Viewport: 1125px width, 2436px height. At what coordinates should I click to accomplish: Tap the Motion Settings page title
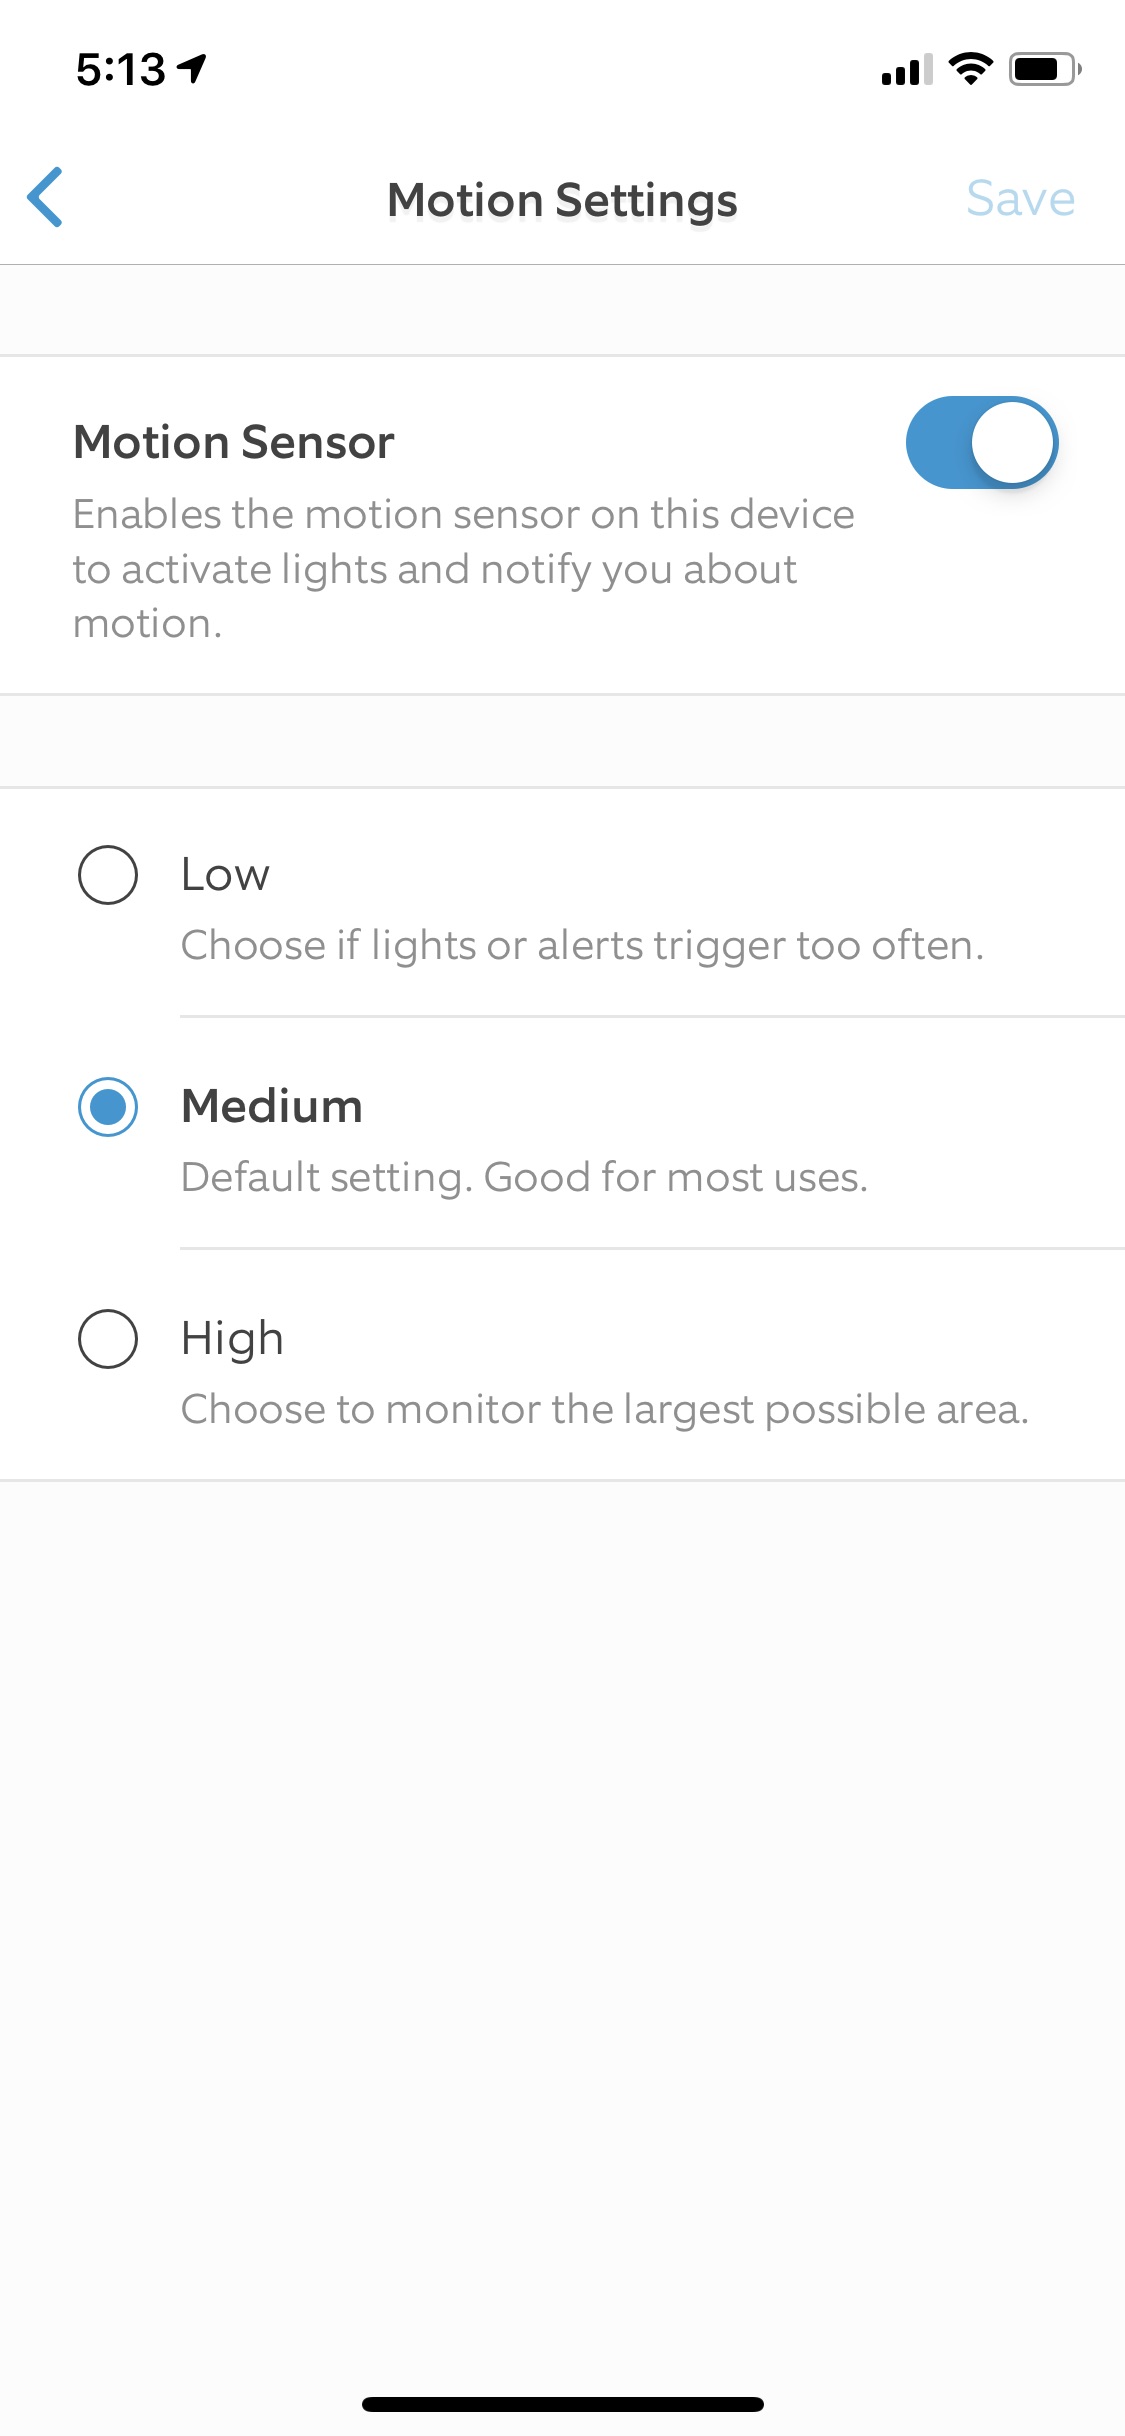coord(562,200)
